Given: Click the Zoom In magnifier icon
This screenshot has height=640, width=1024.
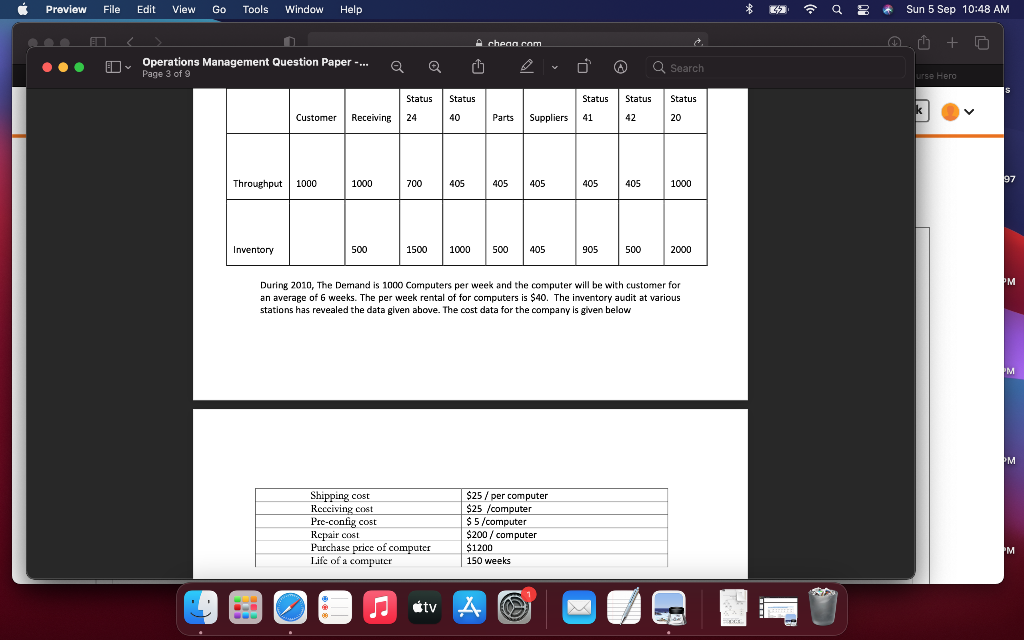Looking at the screenshot, I should [433, 67].
